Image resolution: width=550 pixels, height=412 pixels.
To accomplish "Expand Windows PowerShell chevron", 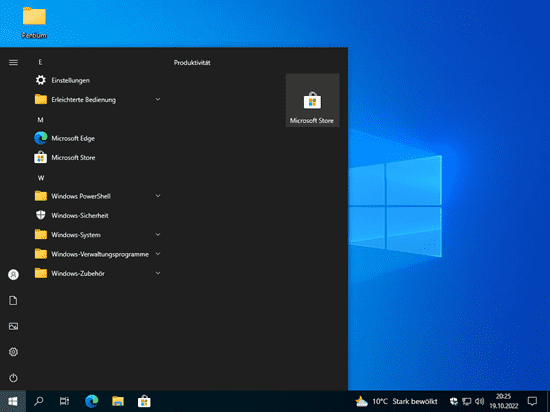I will pyautogui.click(x=158, y=196).
